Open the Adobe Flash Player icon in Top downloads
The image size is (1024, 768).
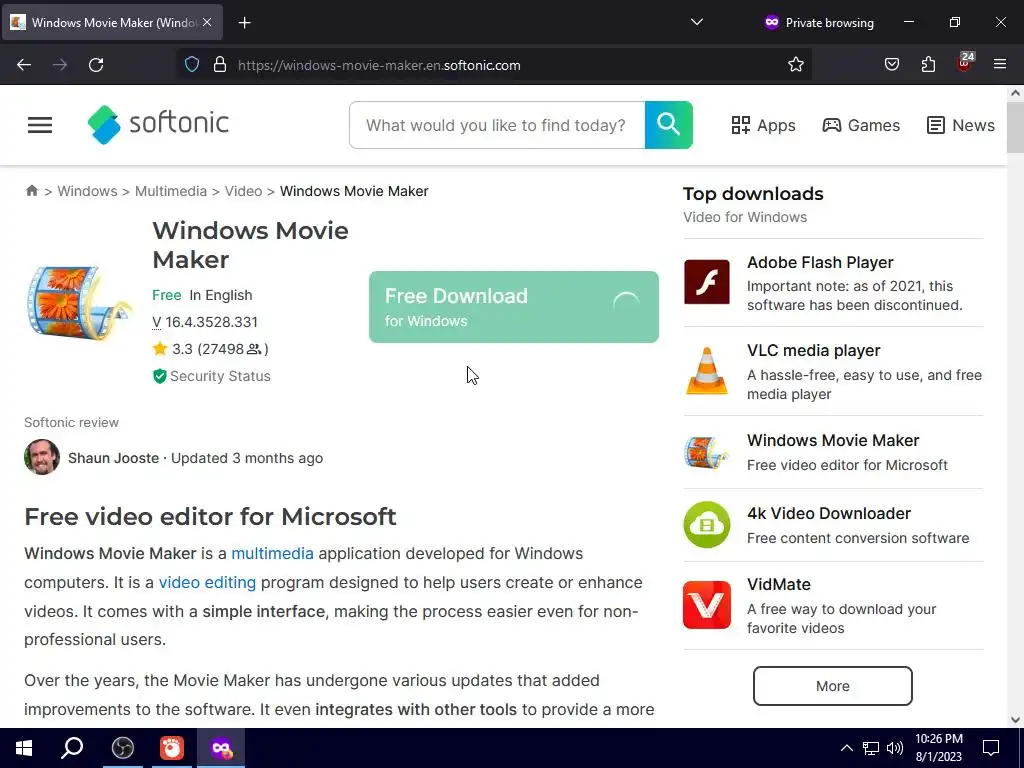pyautogui.click(x=707, y=282)
